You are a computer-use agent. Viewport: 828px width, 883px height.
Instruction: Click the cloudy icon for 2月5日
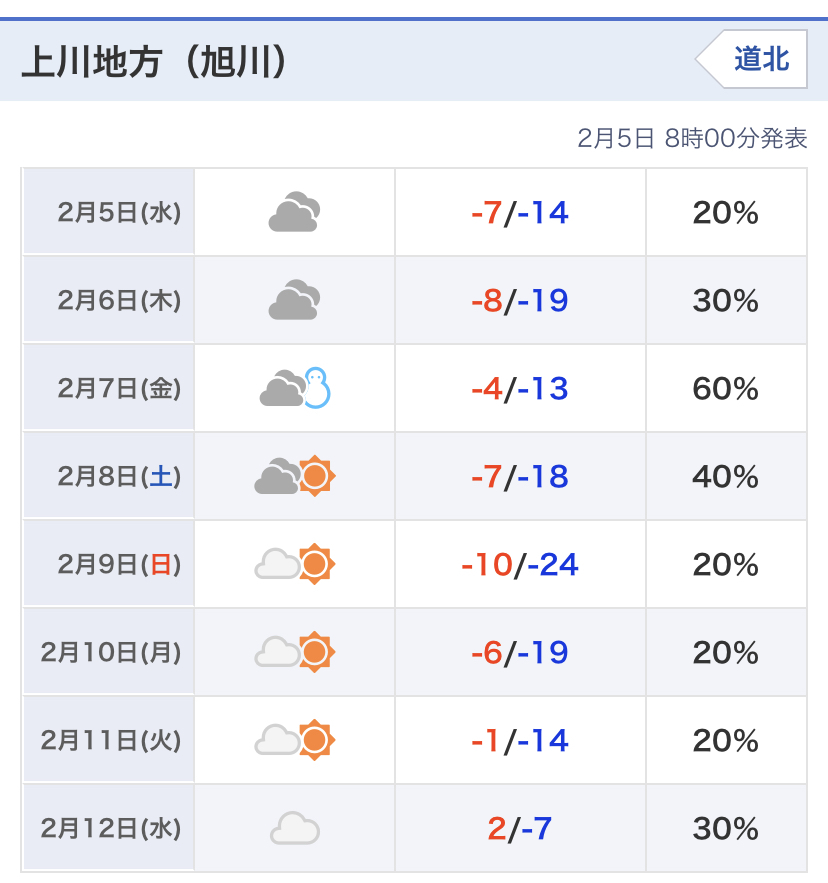(294, 213)
